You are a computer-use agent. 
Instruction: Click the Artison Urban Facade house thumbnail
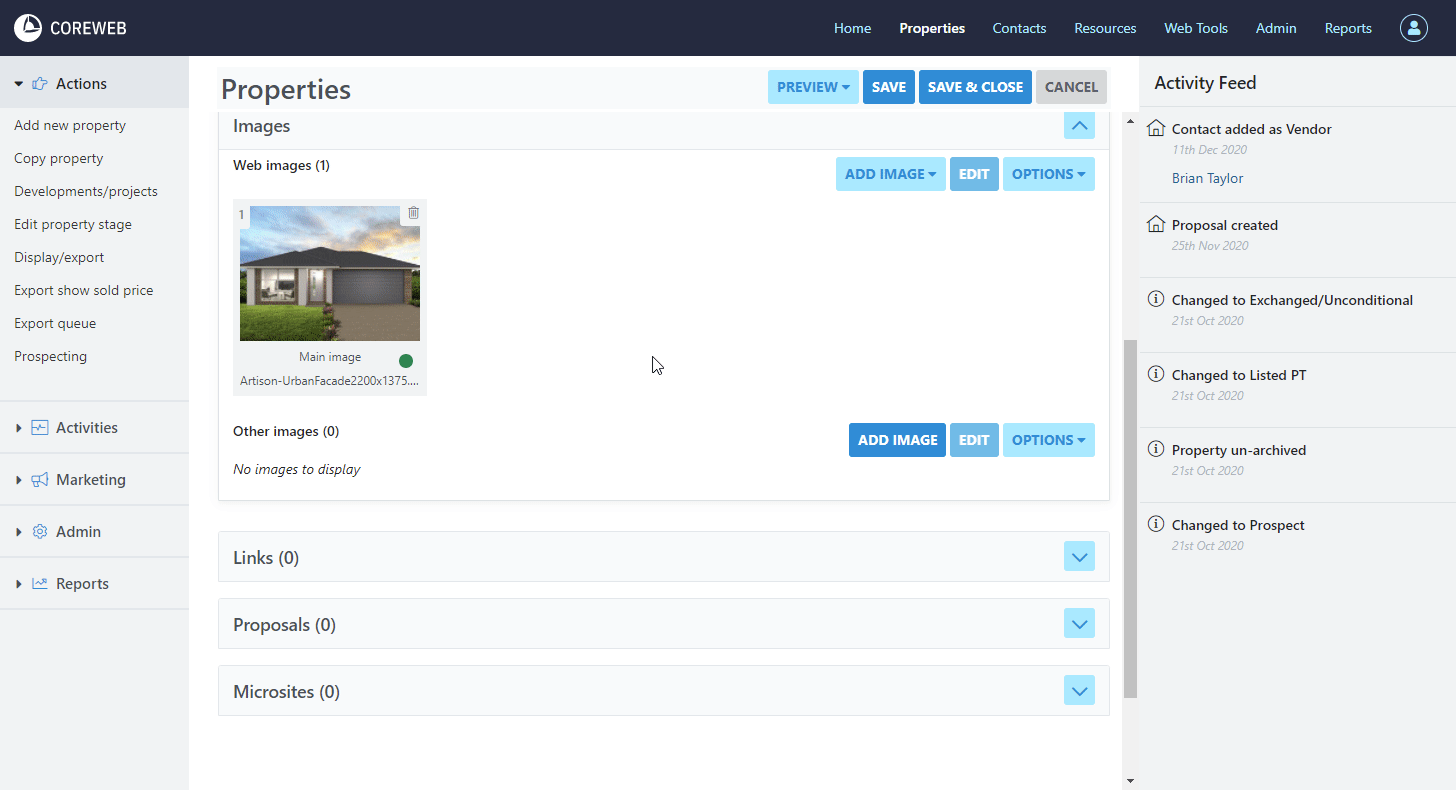330,273
